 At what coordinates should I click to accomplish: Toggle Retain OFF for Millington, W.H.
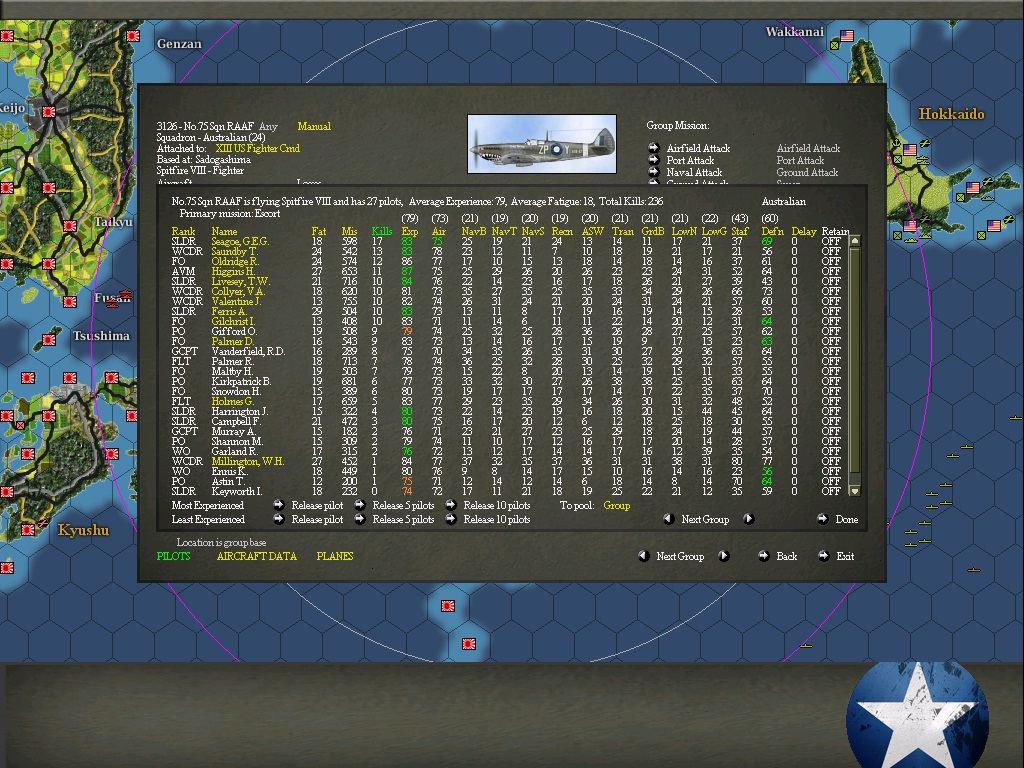[831, 461]
